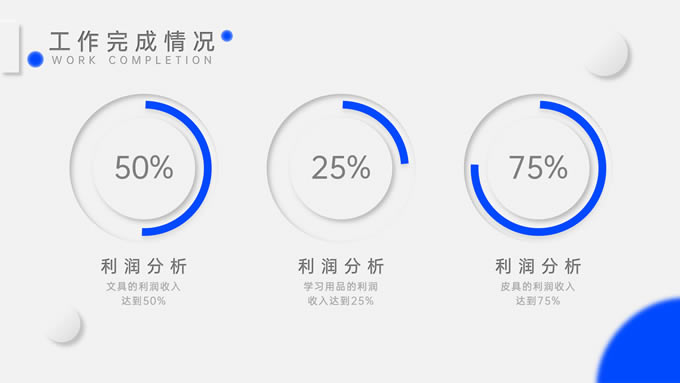The image size is (680, 383).
Task: Select the 学习用品的利润 description text
Action: point(341,287)
